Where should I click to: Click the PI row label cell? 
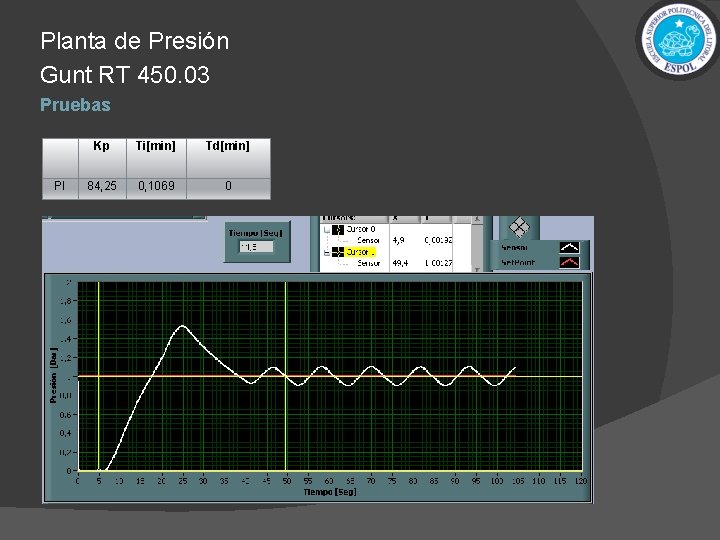[x=60, y=188]
